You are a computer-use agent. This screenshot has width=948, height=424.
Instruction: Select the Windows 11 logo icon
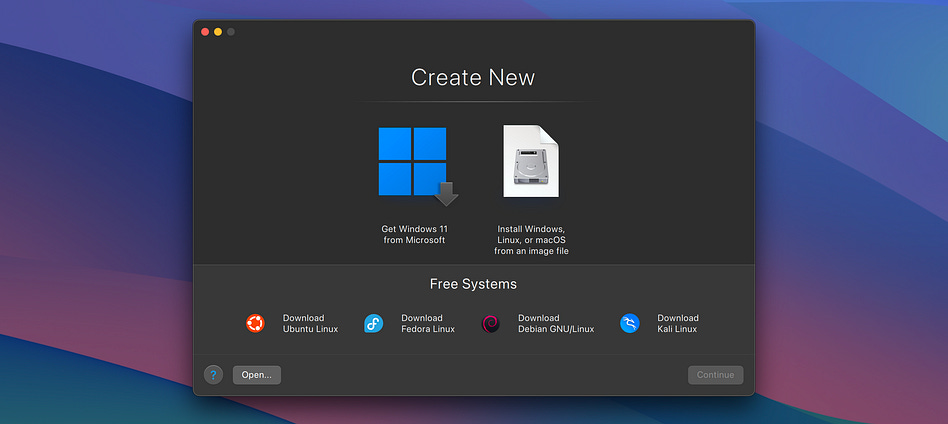[418, 166]
